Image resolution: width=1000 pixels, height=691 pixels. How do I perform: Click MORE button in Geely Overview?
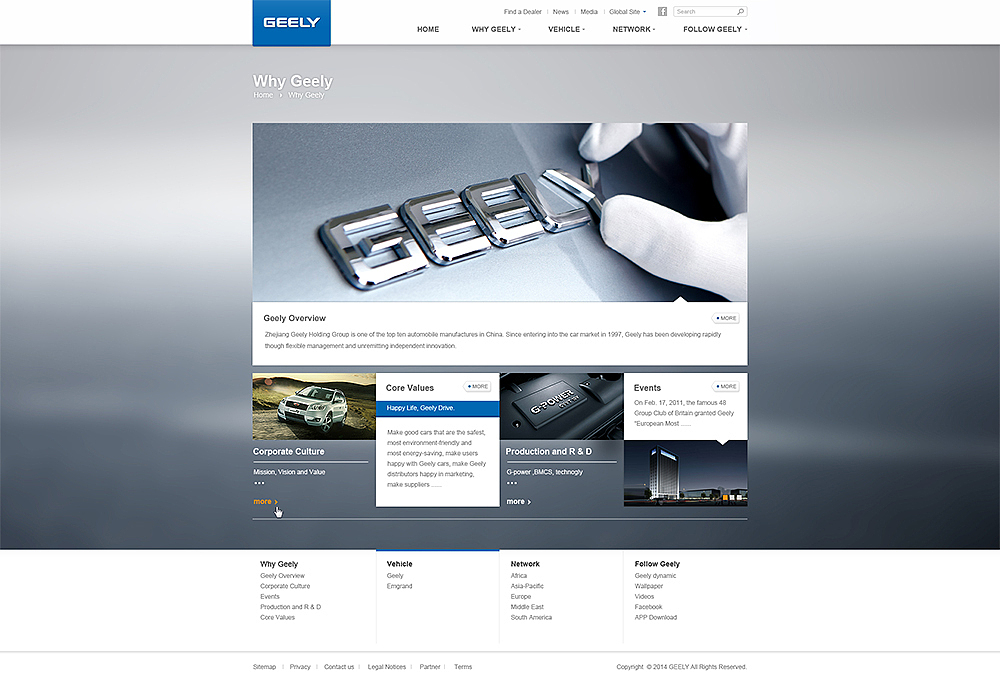[x=726, y=318]
